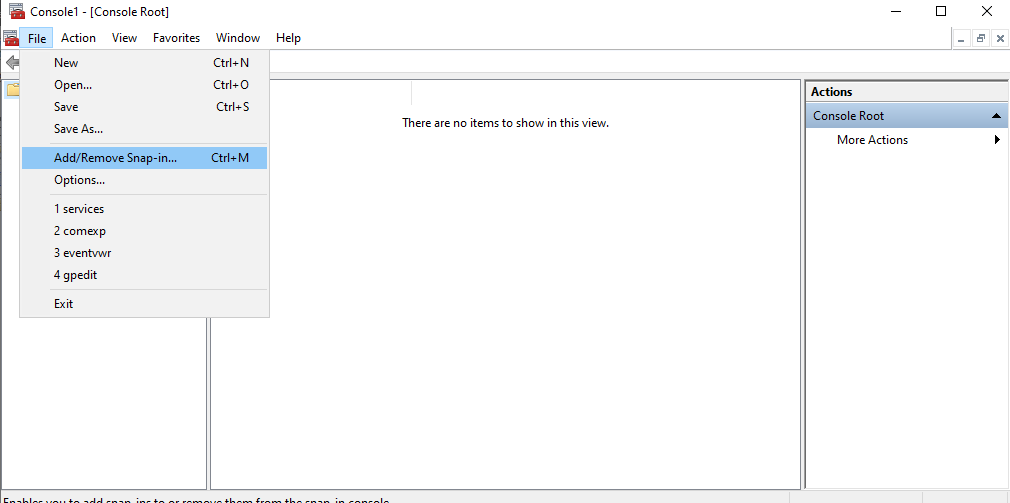Minimize the Console1 main window
The image size is (1010, 503).
click(894, 11)
